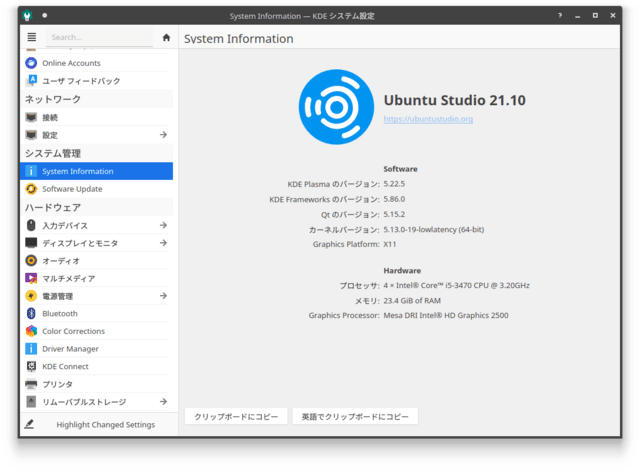Open the Online Accounts icon

point(31,63)
